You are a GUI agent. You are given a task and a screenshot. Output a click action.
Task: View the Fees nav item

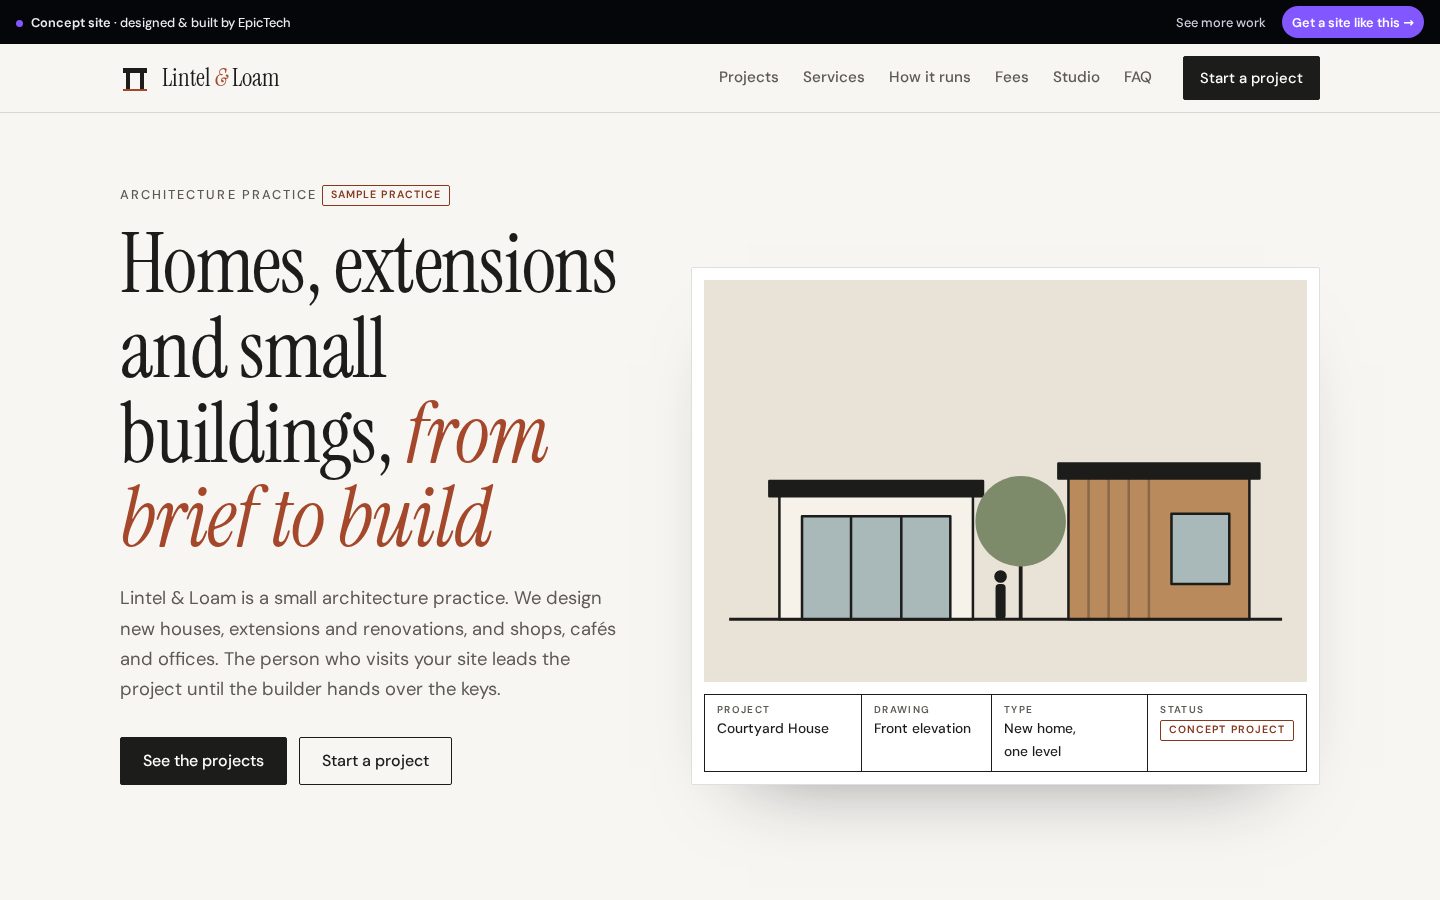[1011, 77]
